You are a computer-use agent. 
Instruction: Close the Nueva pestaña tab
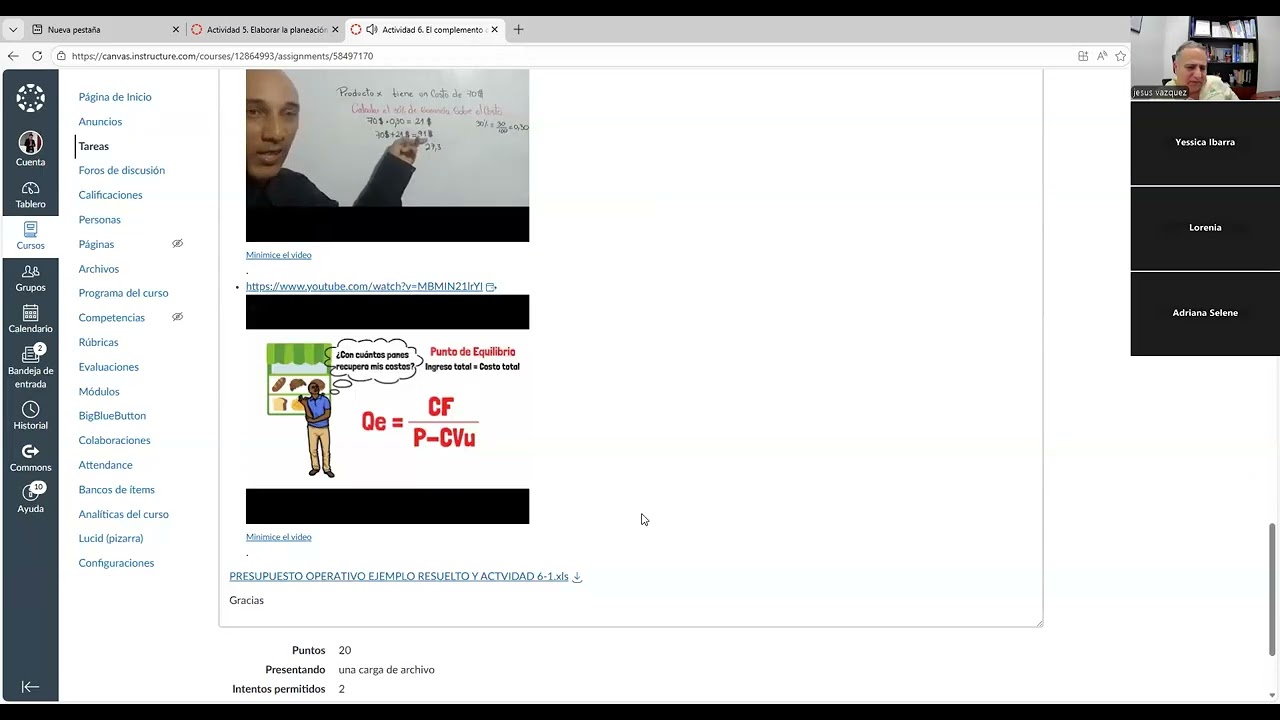(176, 30)
